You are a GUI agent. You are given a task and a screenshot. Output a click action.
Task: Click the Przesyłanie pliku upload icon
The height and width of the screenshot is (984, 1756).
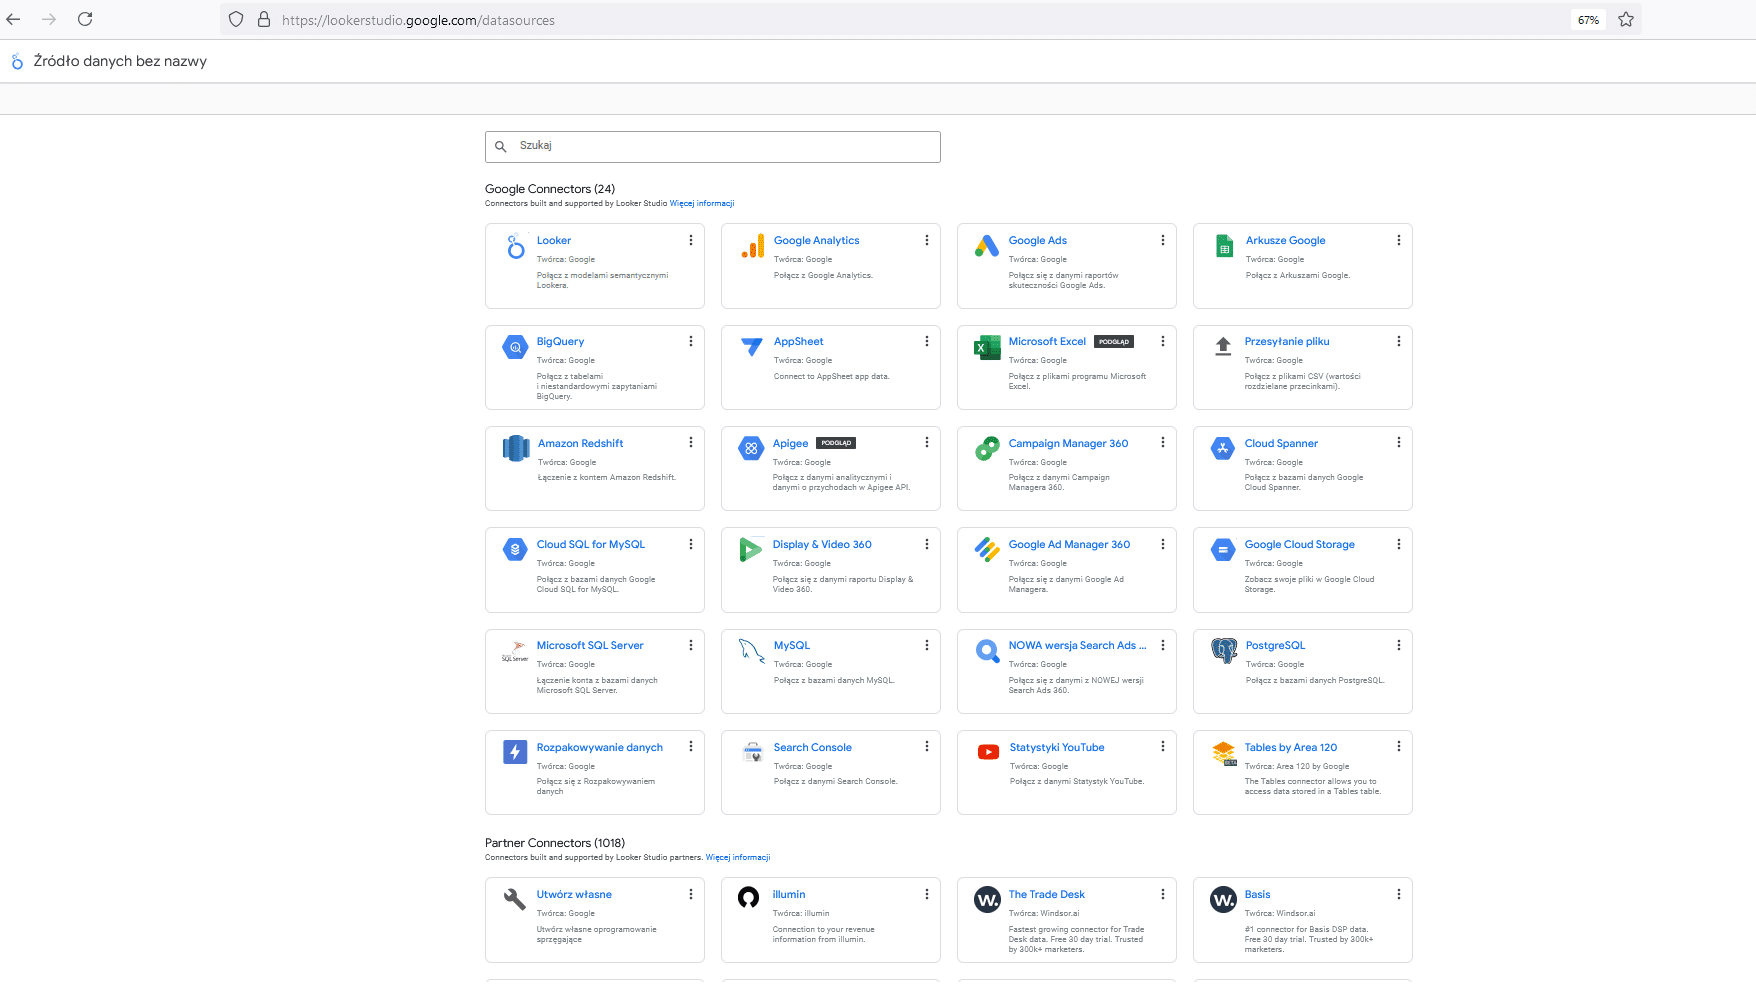(1223, 347)
